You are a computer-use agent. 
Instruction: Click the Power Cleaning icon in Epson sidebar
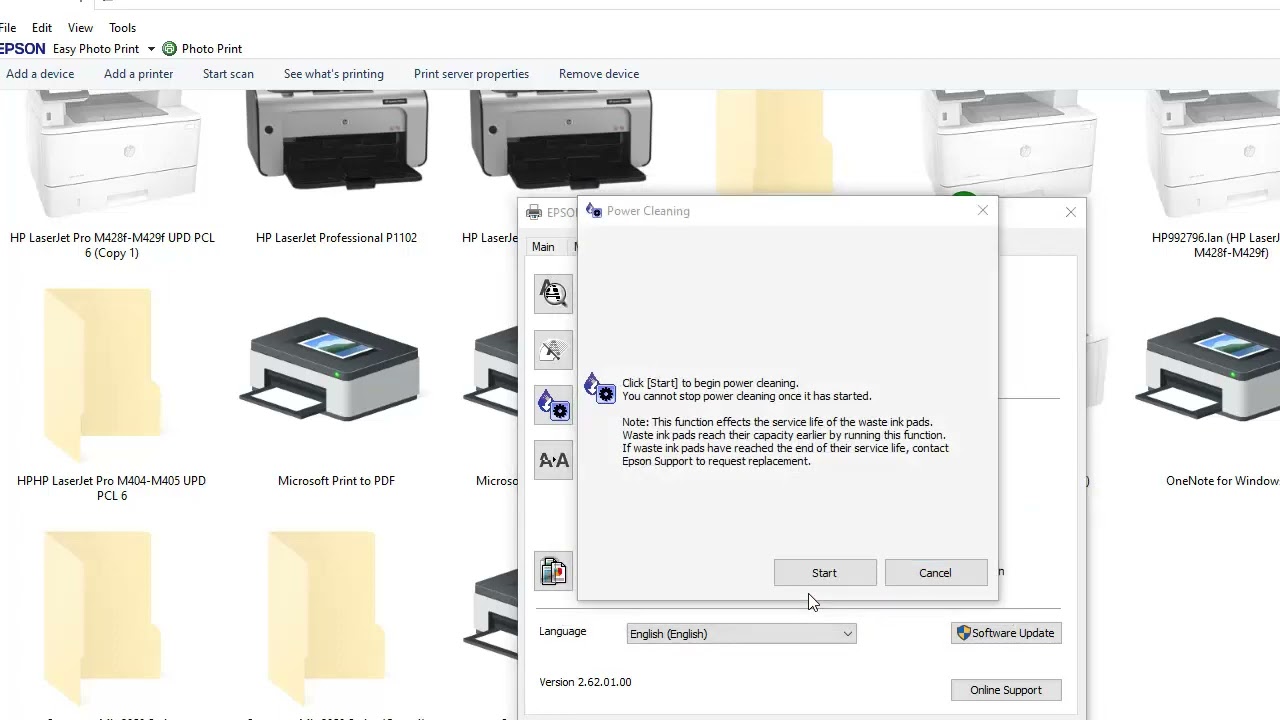click(553, 405)
